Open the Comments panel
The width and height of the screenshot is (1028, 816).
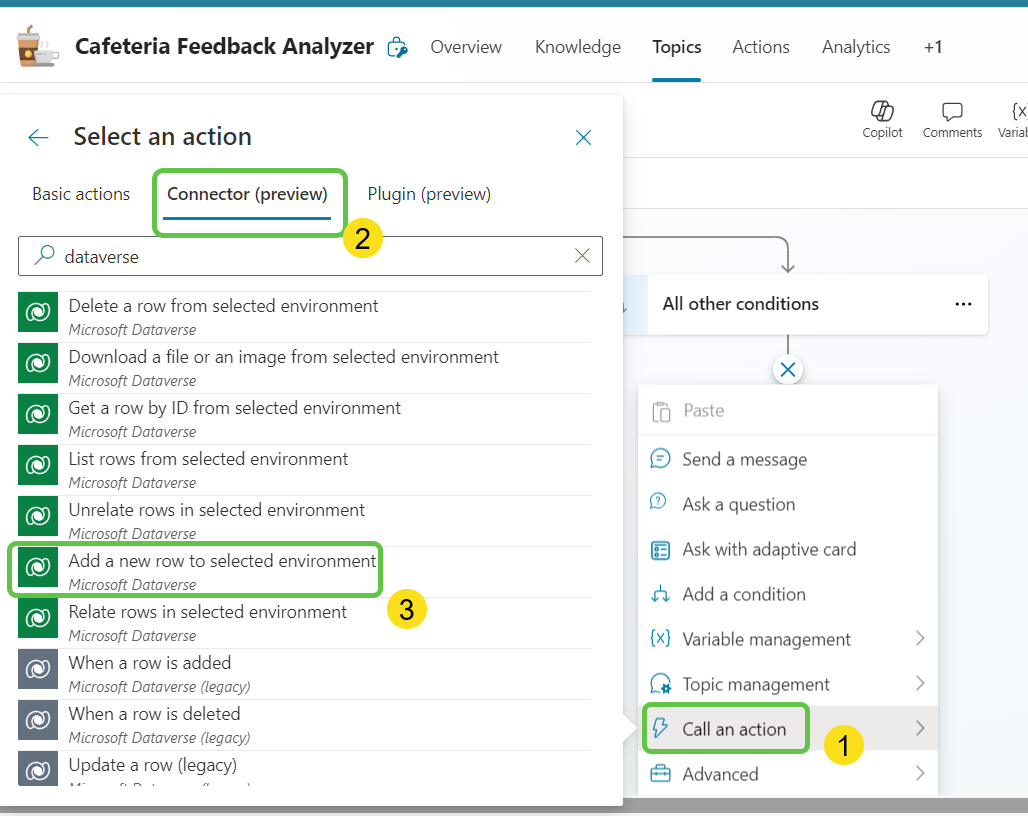pos(951,119)
